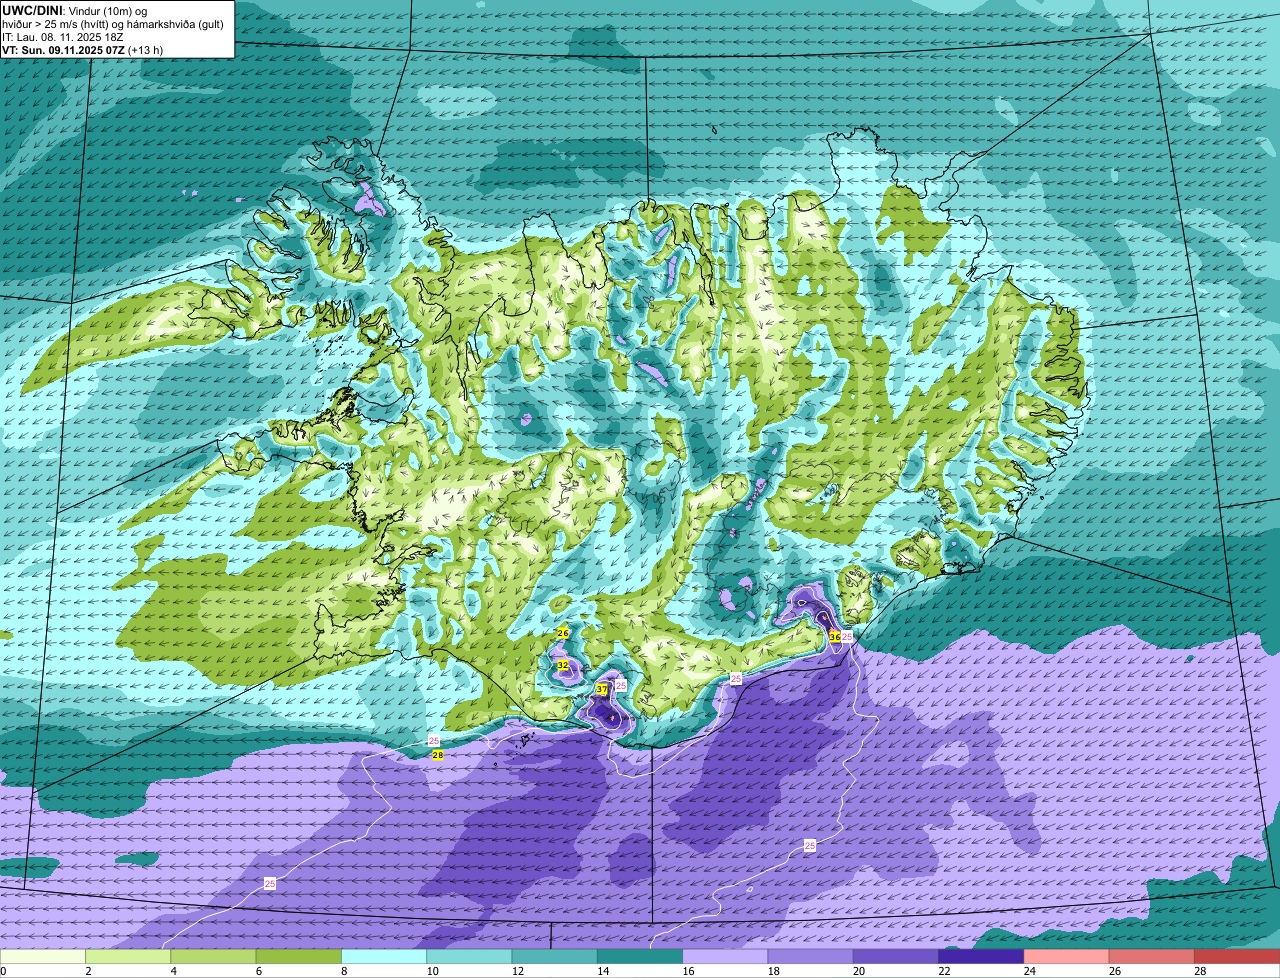Click the pale cream 0–2 legend swatch
The image size is (1280, 978).
[43, 957]
